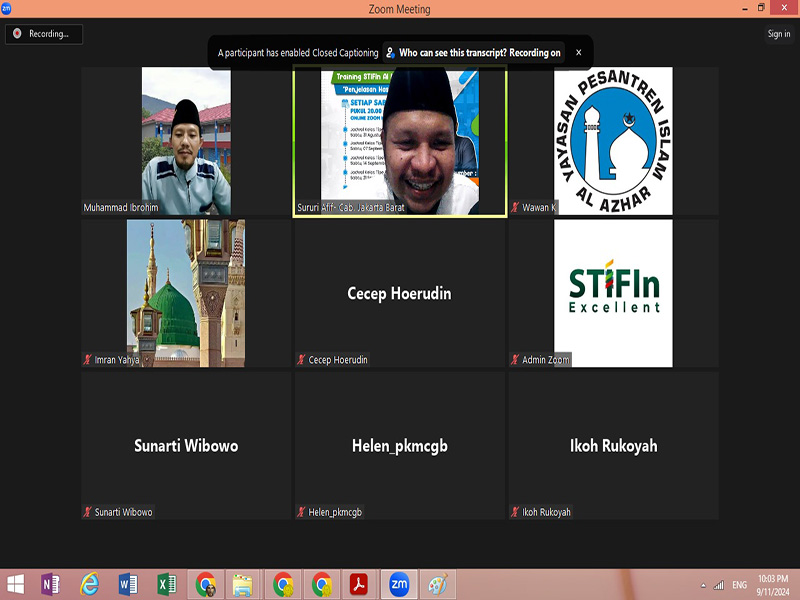Click the ENG language indicator in tray

[x=740, y=585]
